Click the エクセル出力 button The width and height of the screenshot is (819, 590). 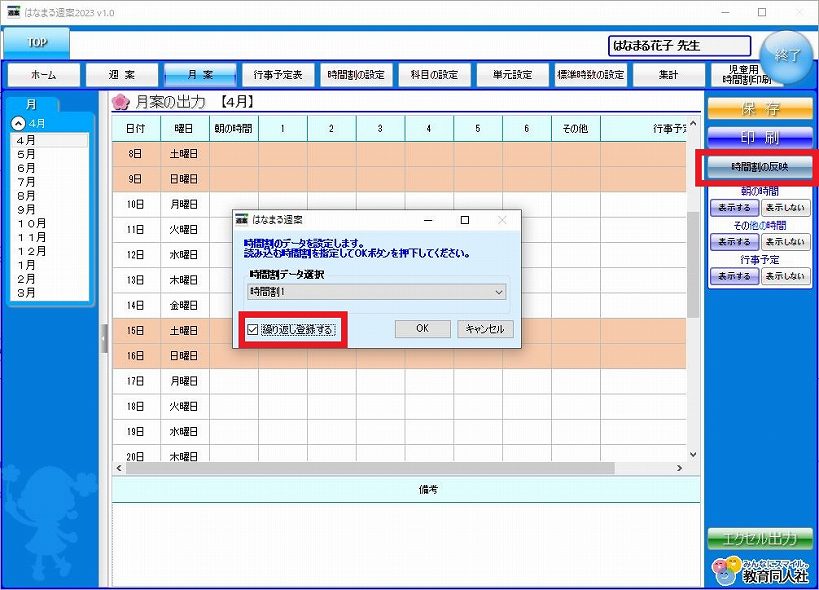tap(760, 539)
